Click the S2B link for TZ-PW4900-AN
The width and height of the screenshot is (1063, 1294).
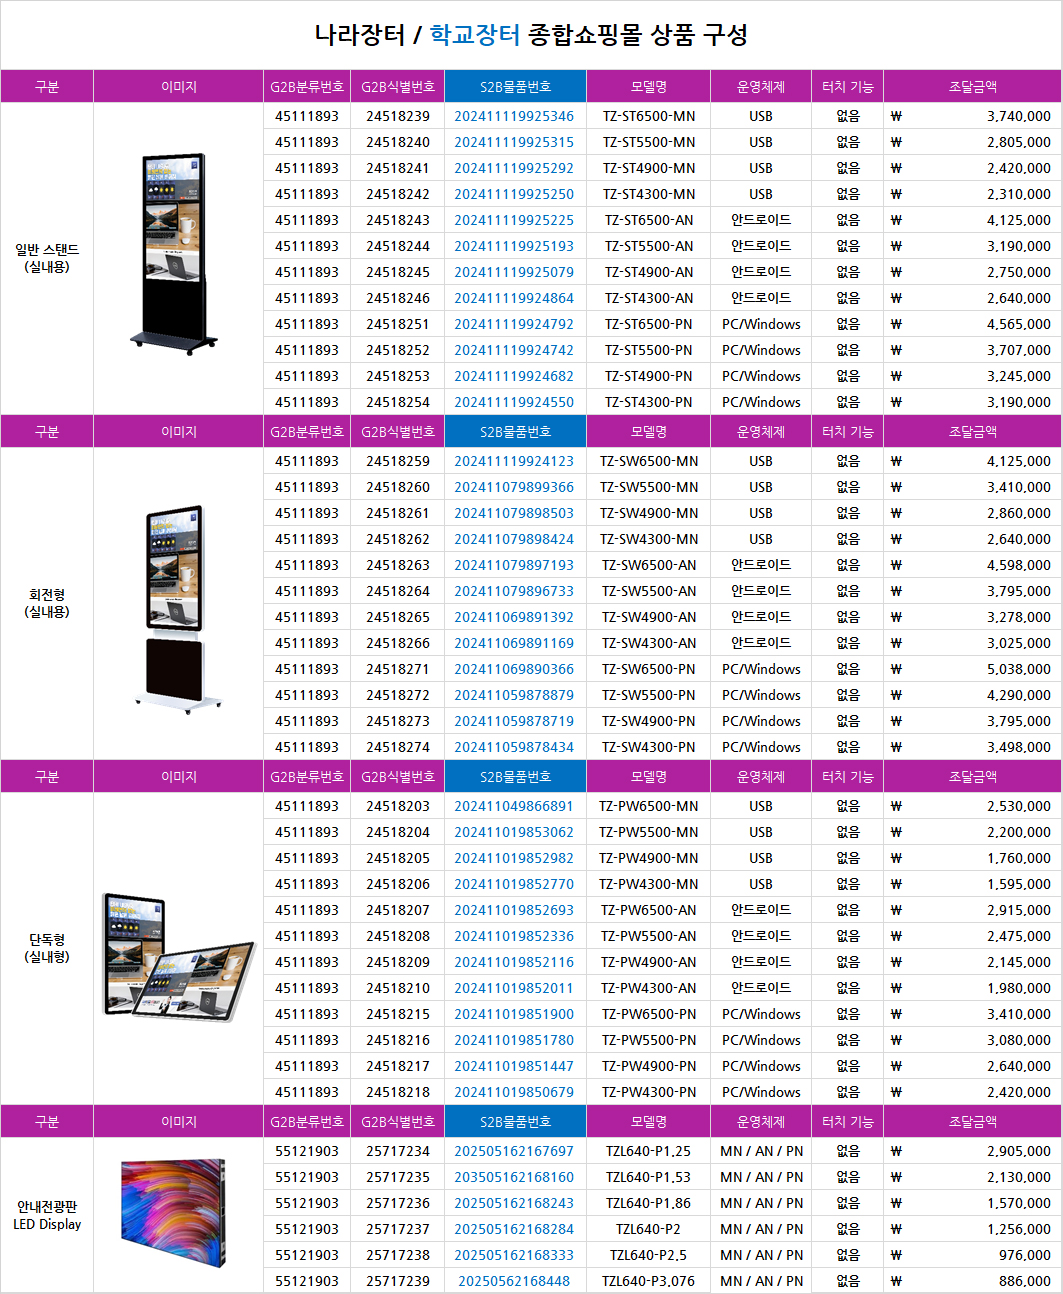tap(514, 962)
